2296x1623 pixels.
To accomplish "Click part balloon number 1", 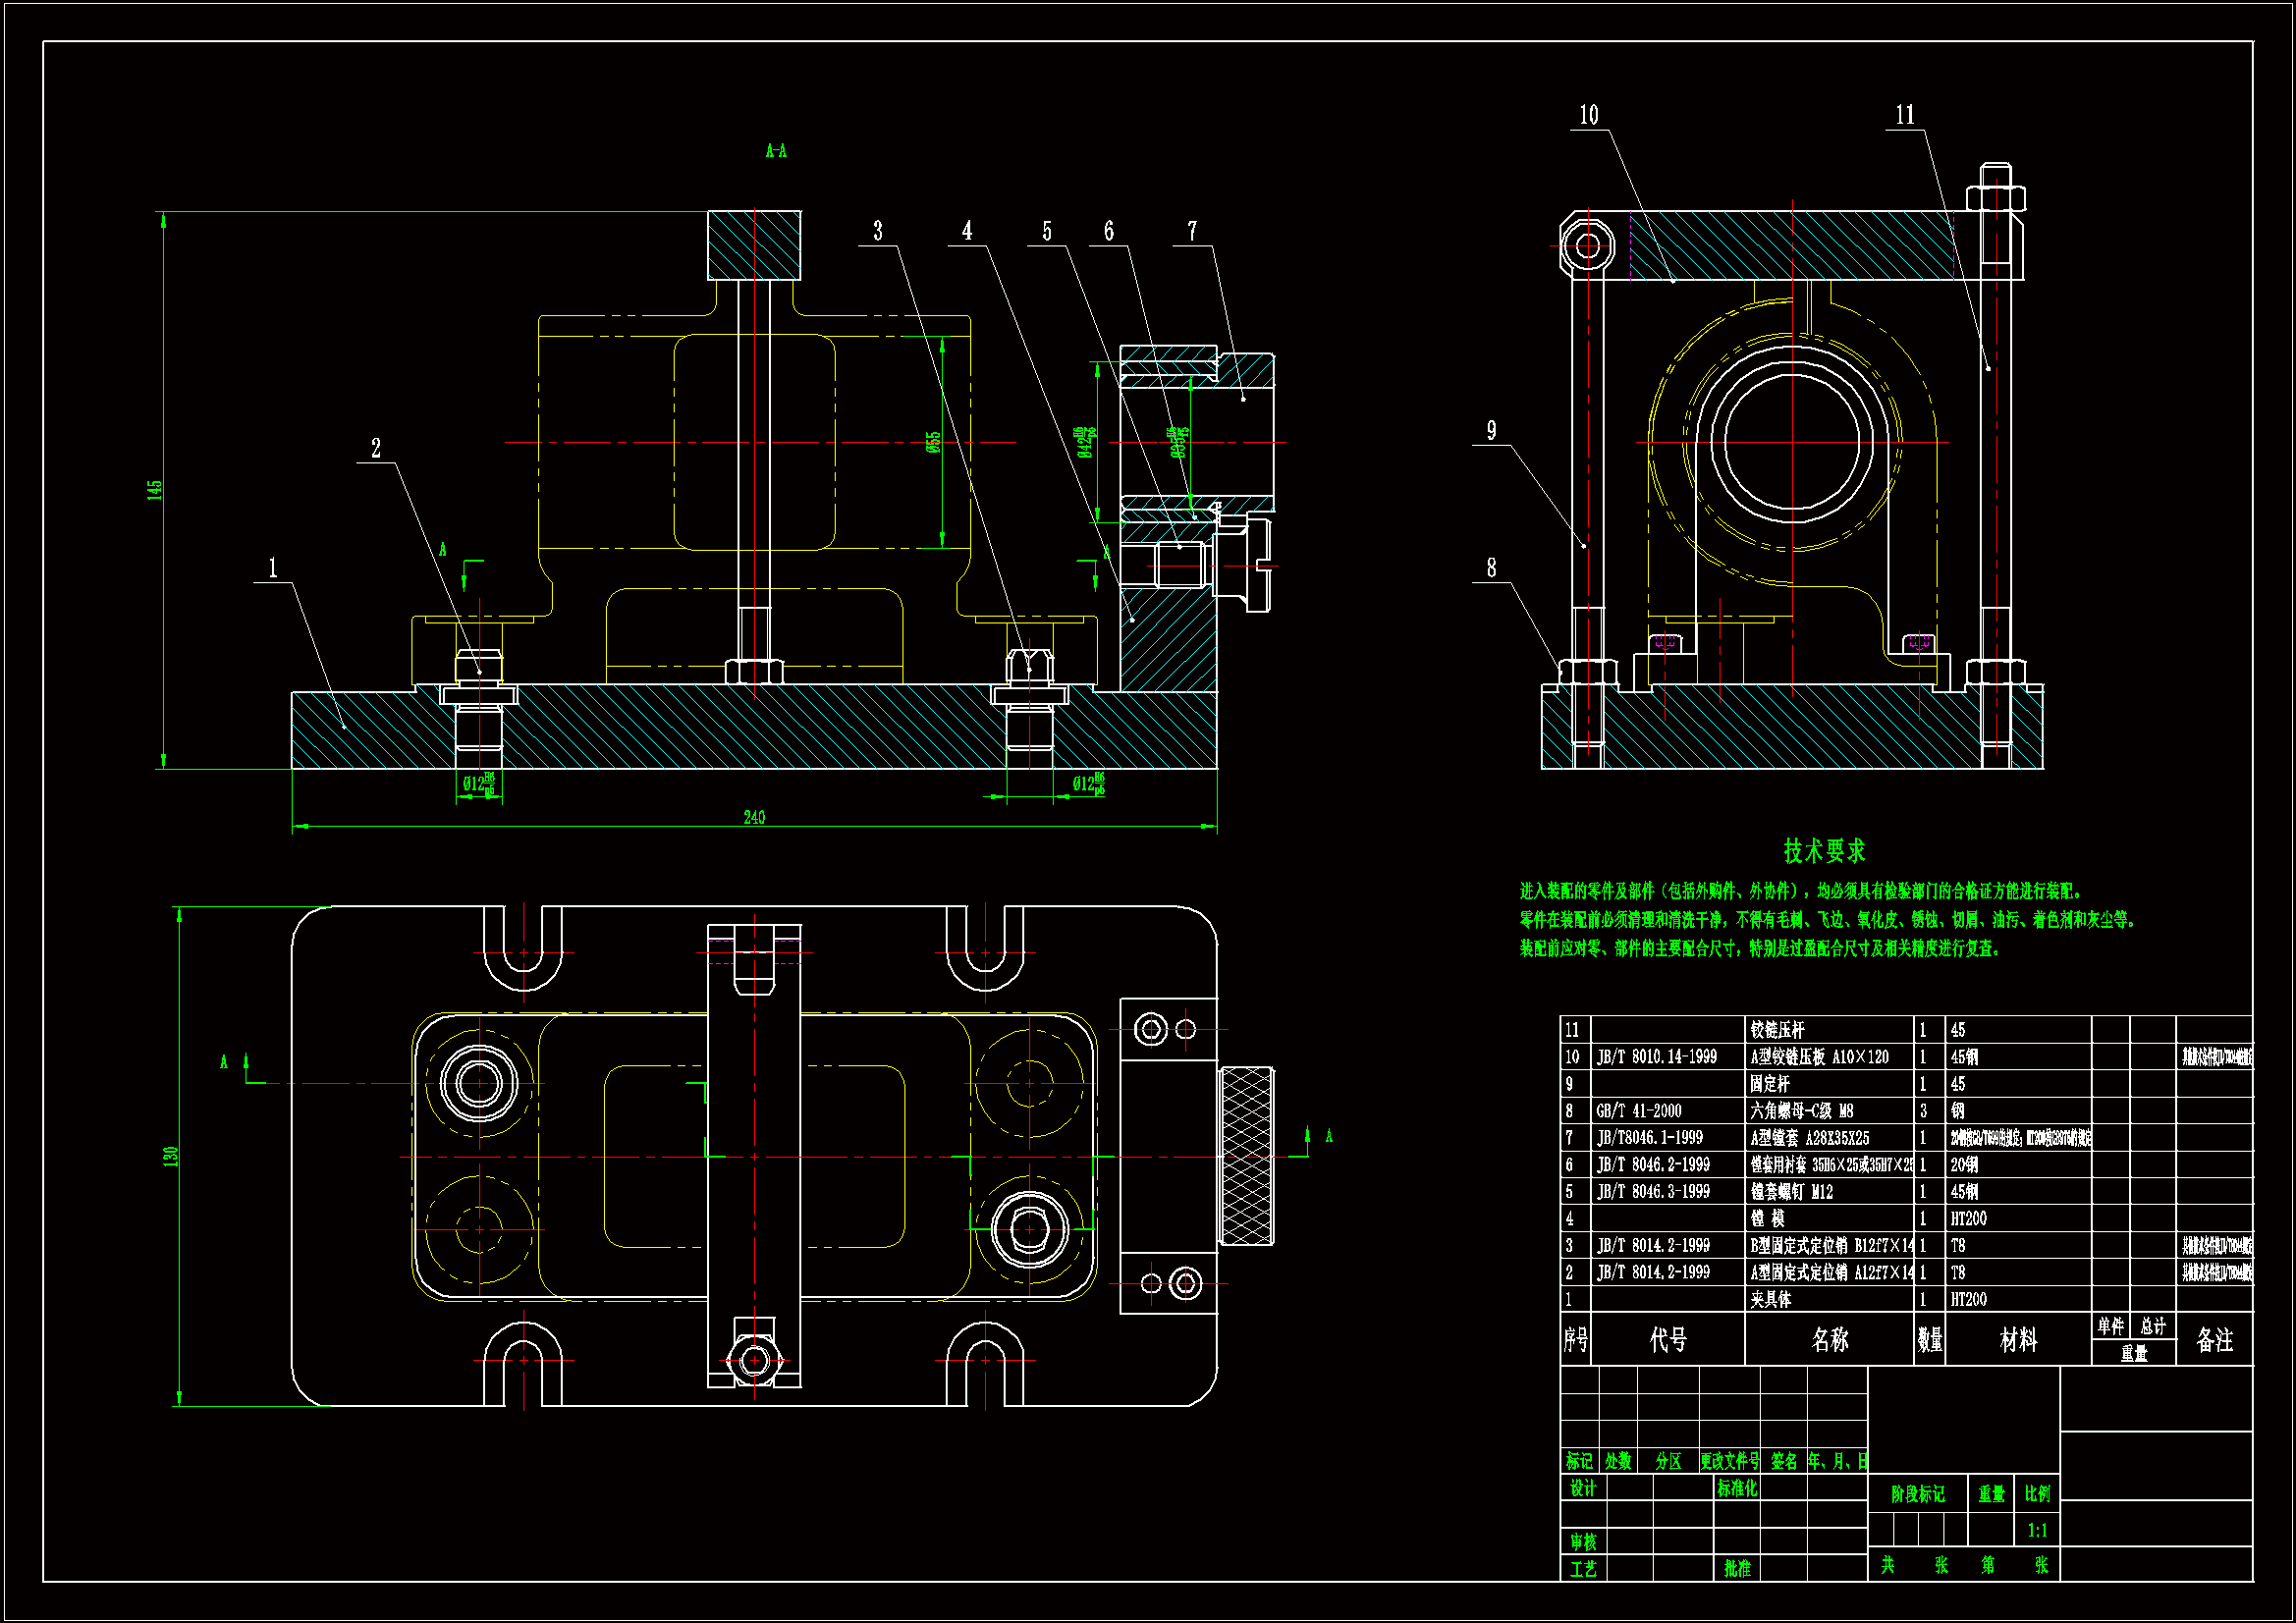I will pyautogui.click(x=273, y=568).
